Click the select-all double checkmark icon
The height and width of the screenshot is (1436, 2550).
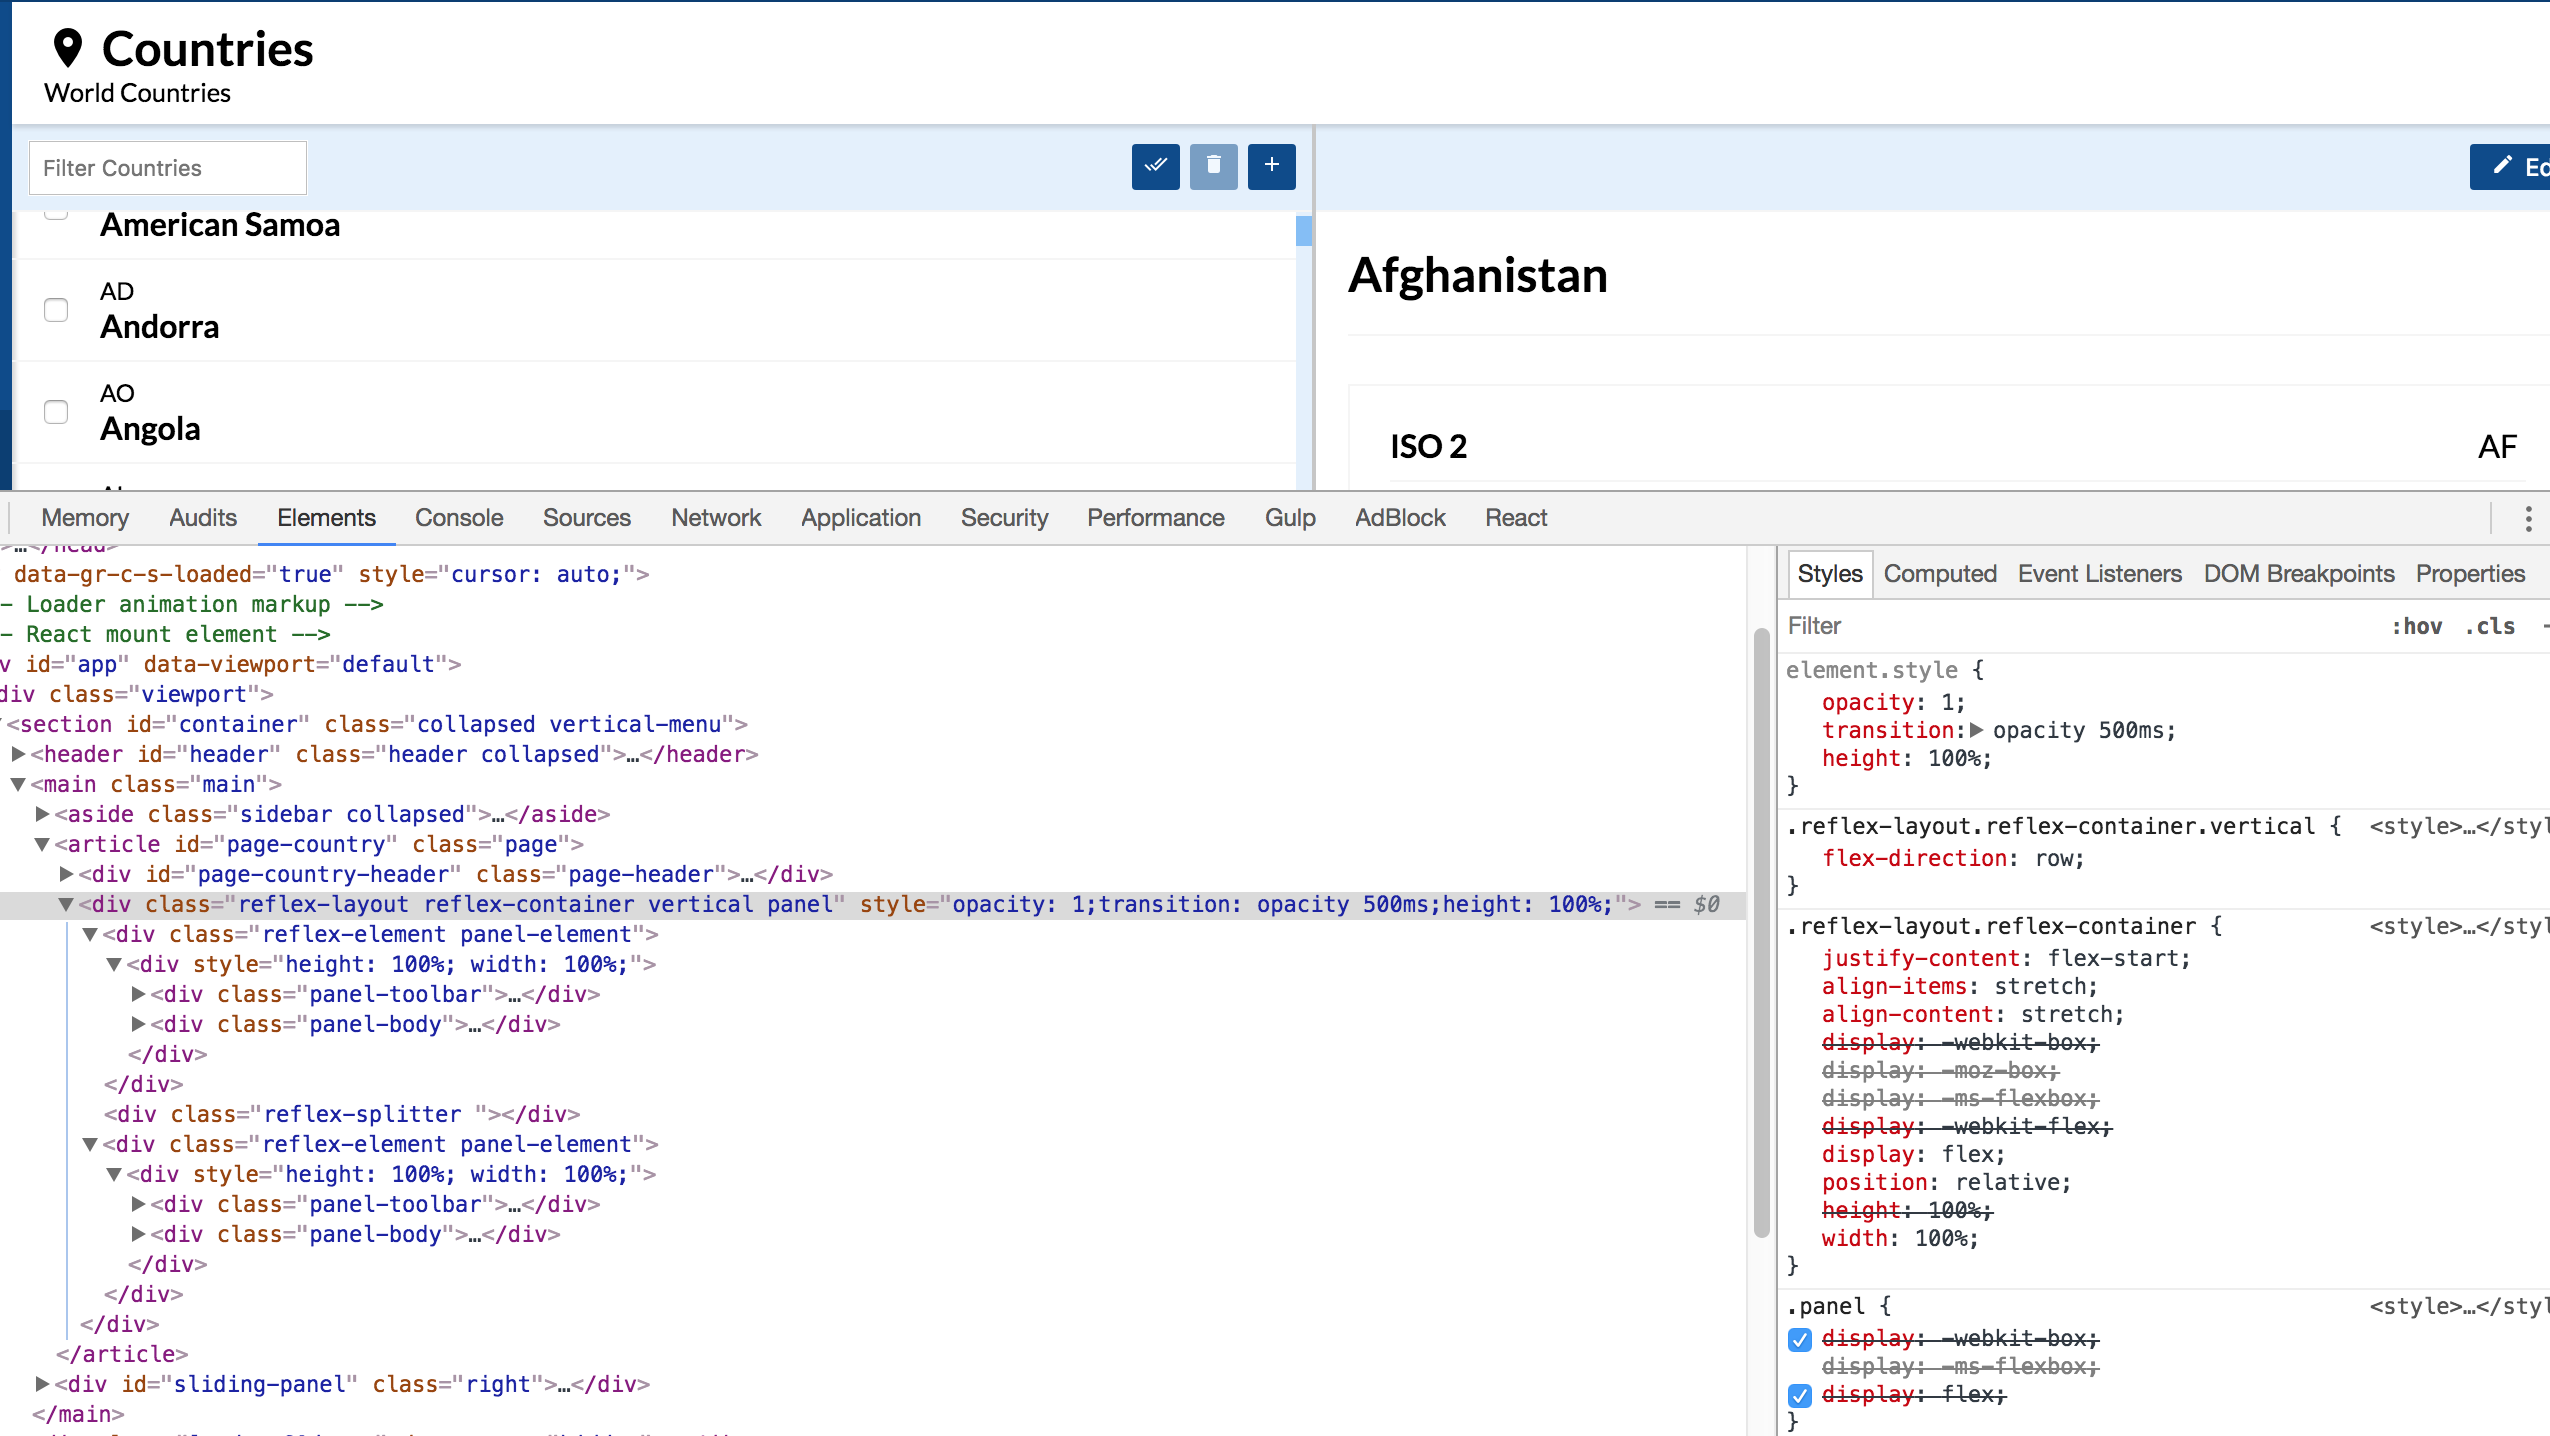[1155, 166]
